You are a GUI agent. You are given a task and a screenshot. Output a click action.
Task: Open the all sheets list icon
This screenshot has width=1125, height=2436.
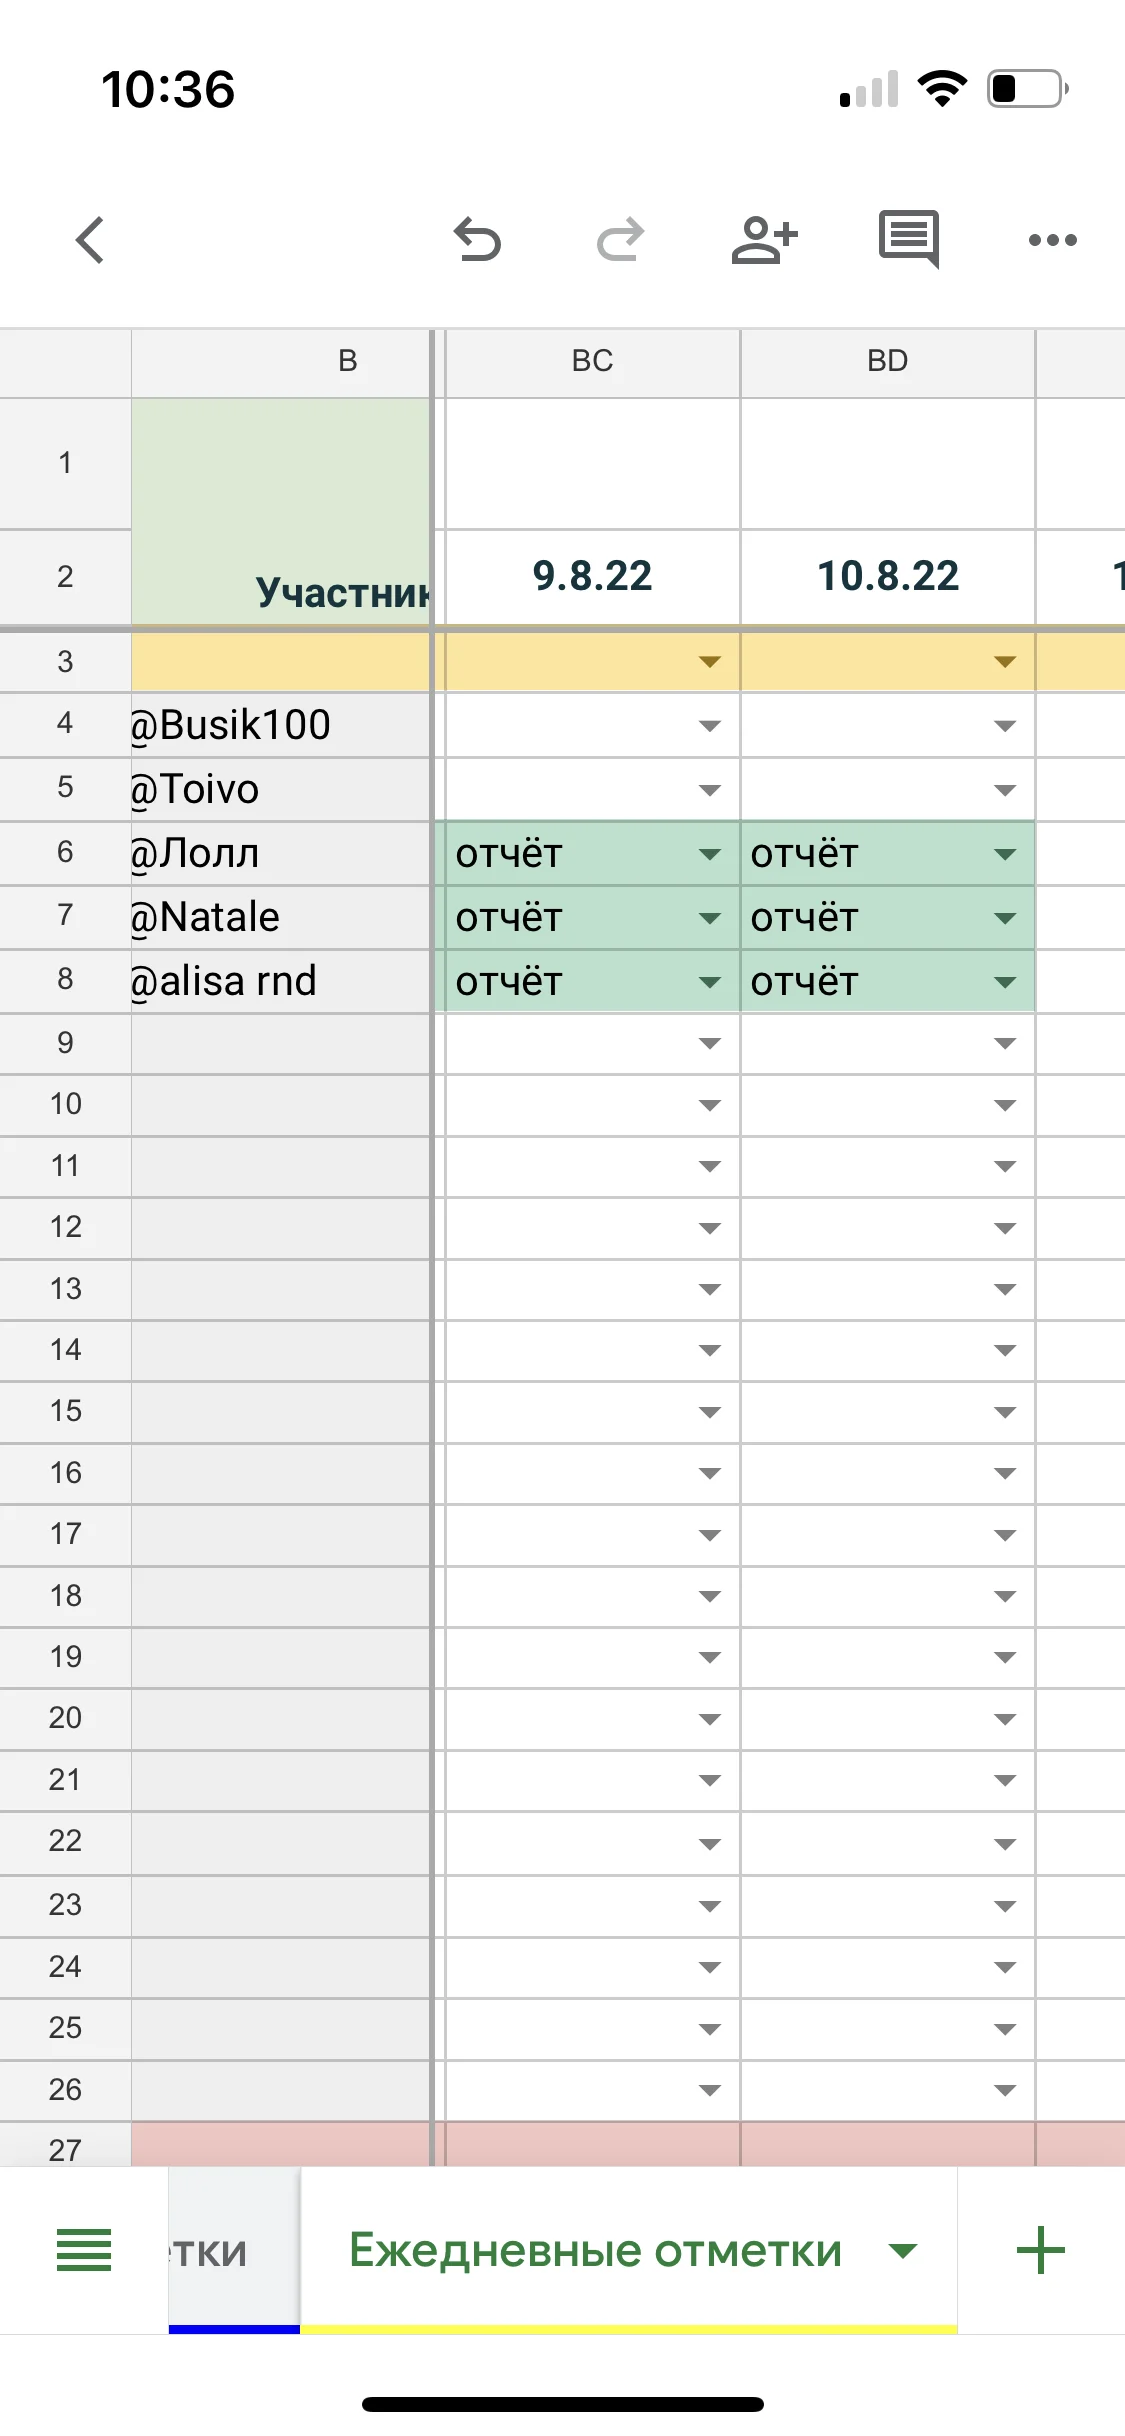tap(84, 2250)
